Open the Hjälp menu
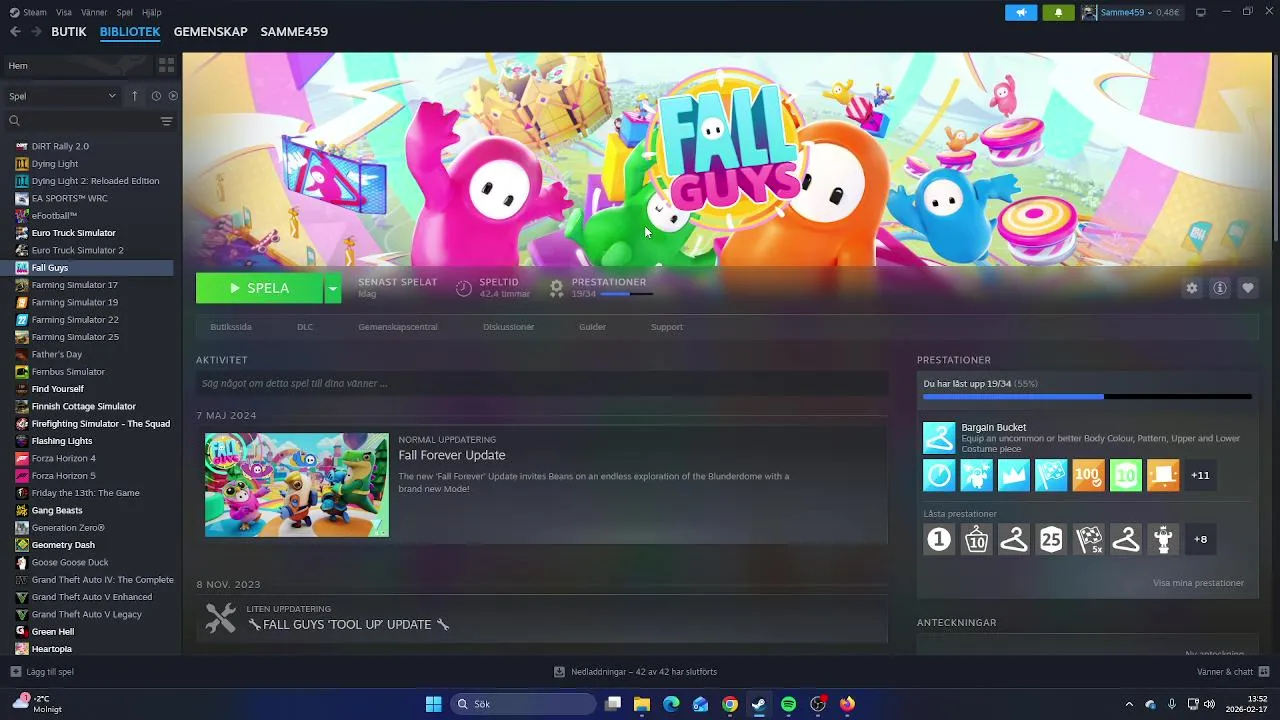 click(152, 12)
